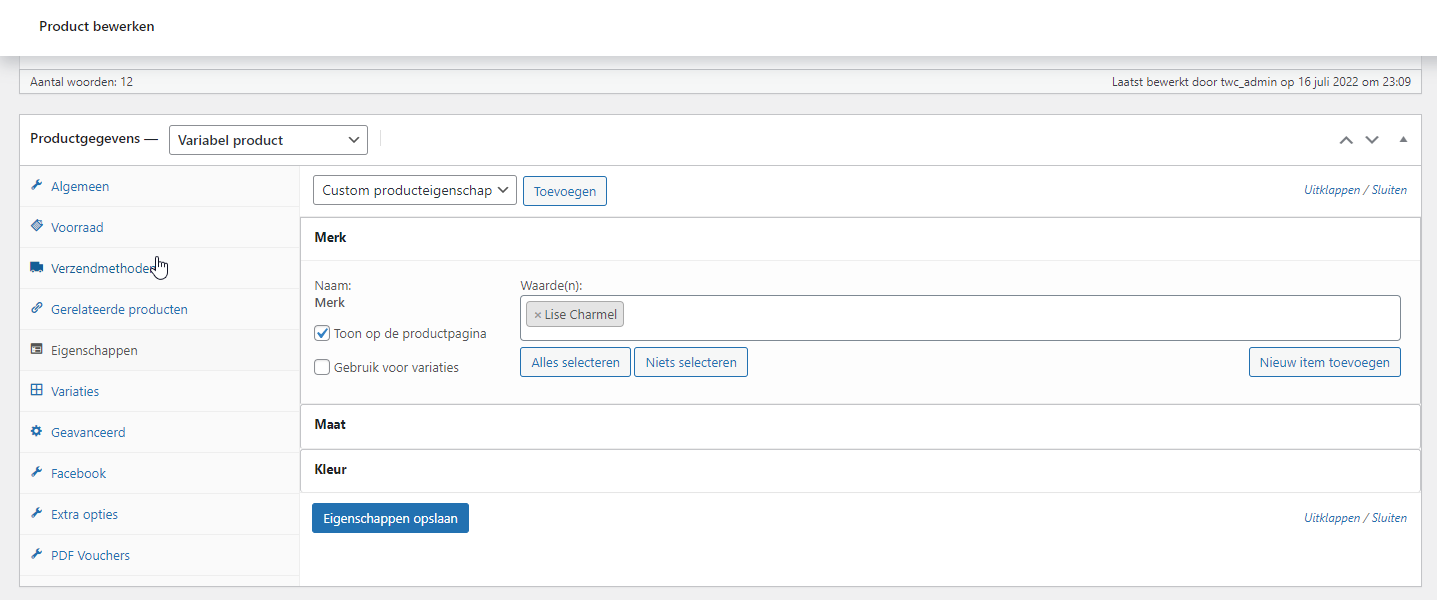Click the gear icon beside Geavanceerd
1437x600 pixels.
tap(37, 432)
